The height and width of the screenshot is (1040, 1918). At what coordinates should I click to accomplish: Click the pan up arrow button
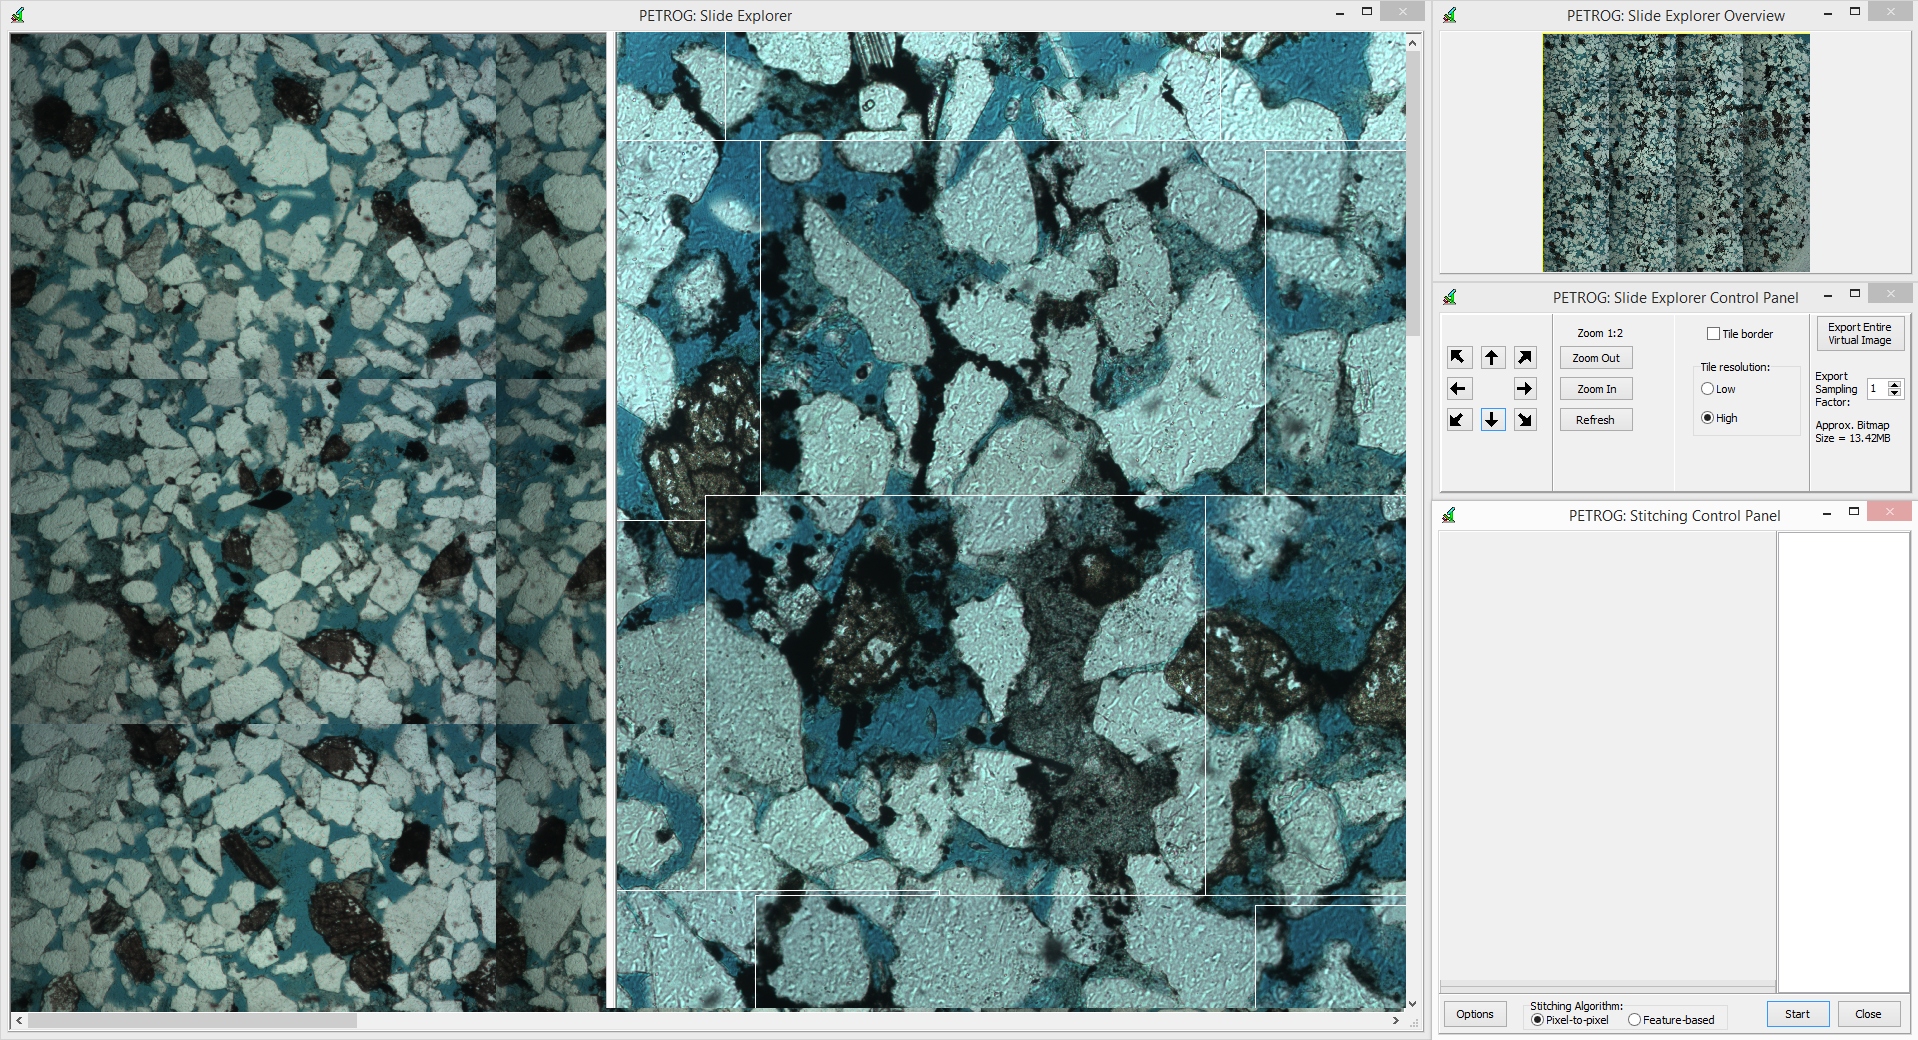pyautogui.click(x=1492, y=358)
